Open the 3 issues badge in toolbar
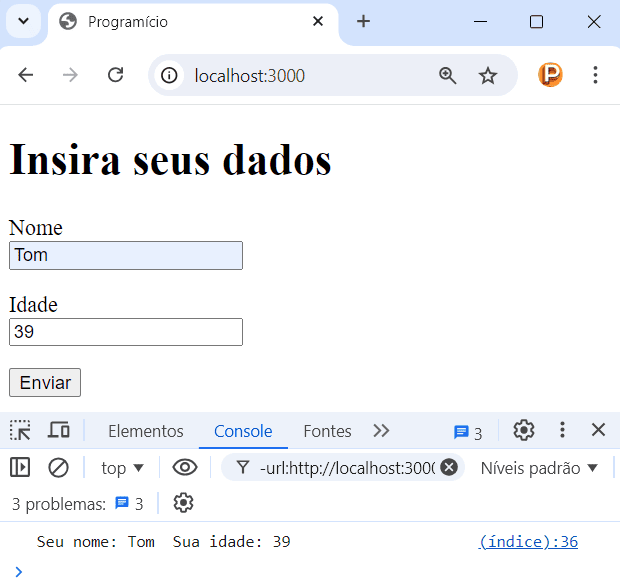The image size is (620, 580). pos(468,433)
